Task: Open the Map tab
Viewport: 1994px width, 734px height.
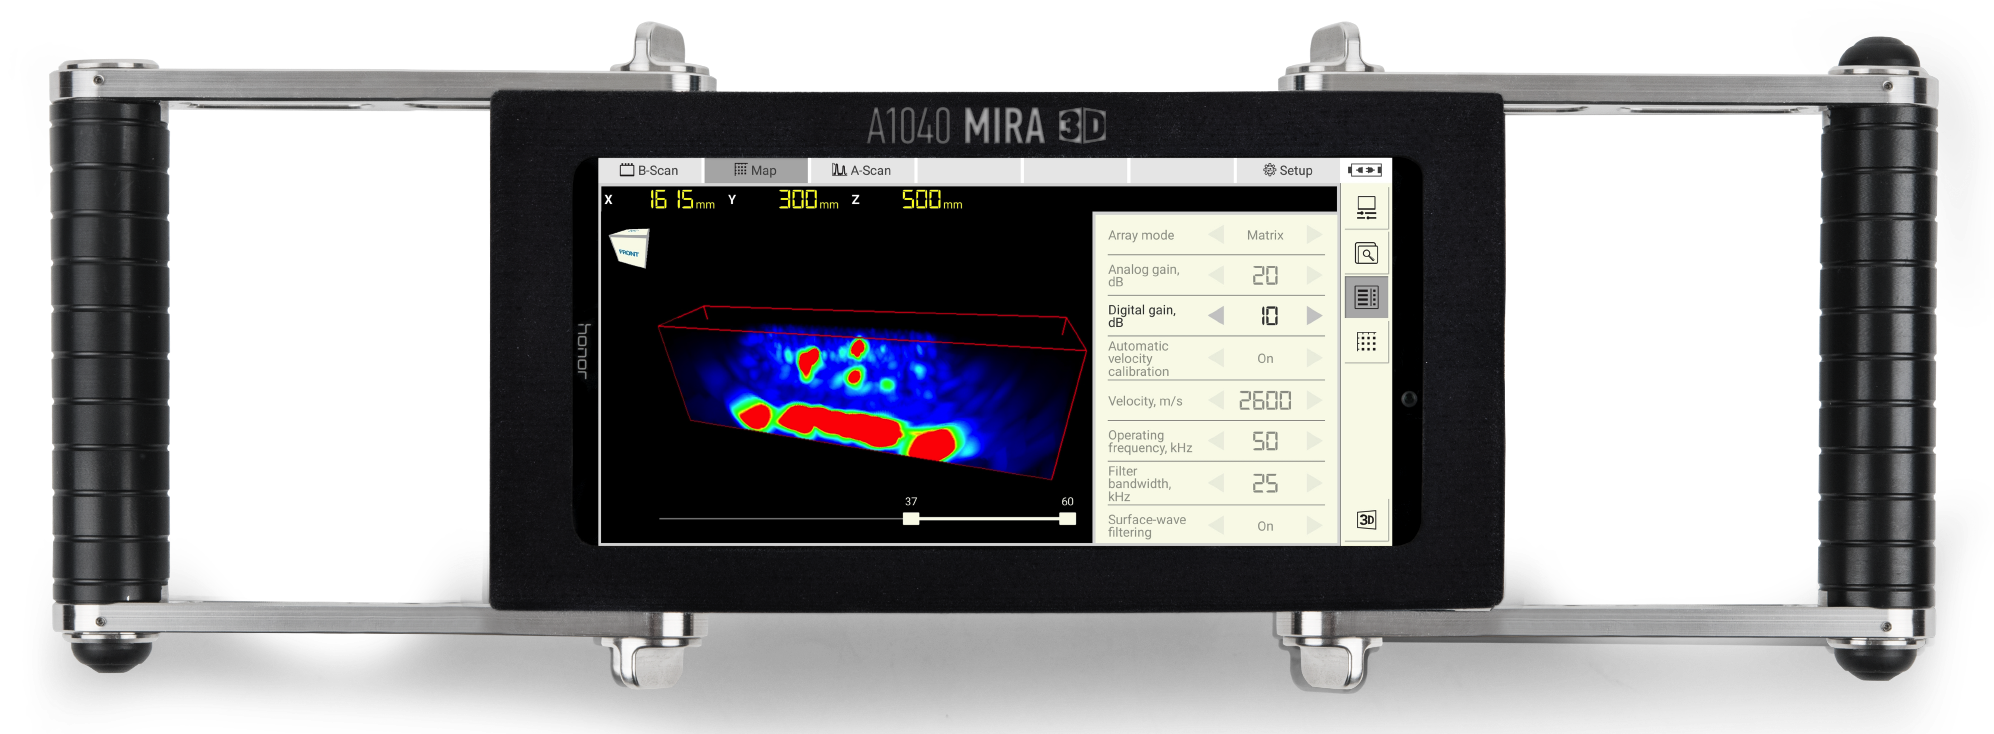Action: click(755, 171)
